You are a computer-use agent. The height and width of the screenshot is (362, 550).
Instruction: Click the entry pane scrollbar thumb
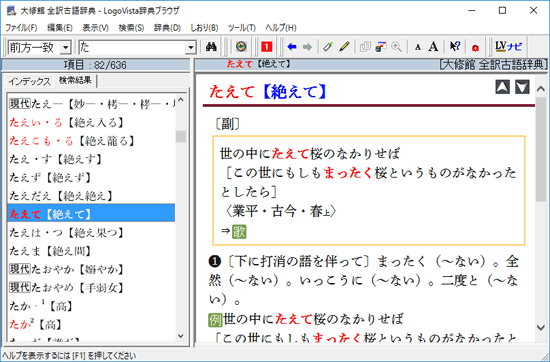[x=541, y=149]
